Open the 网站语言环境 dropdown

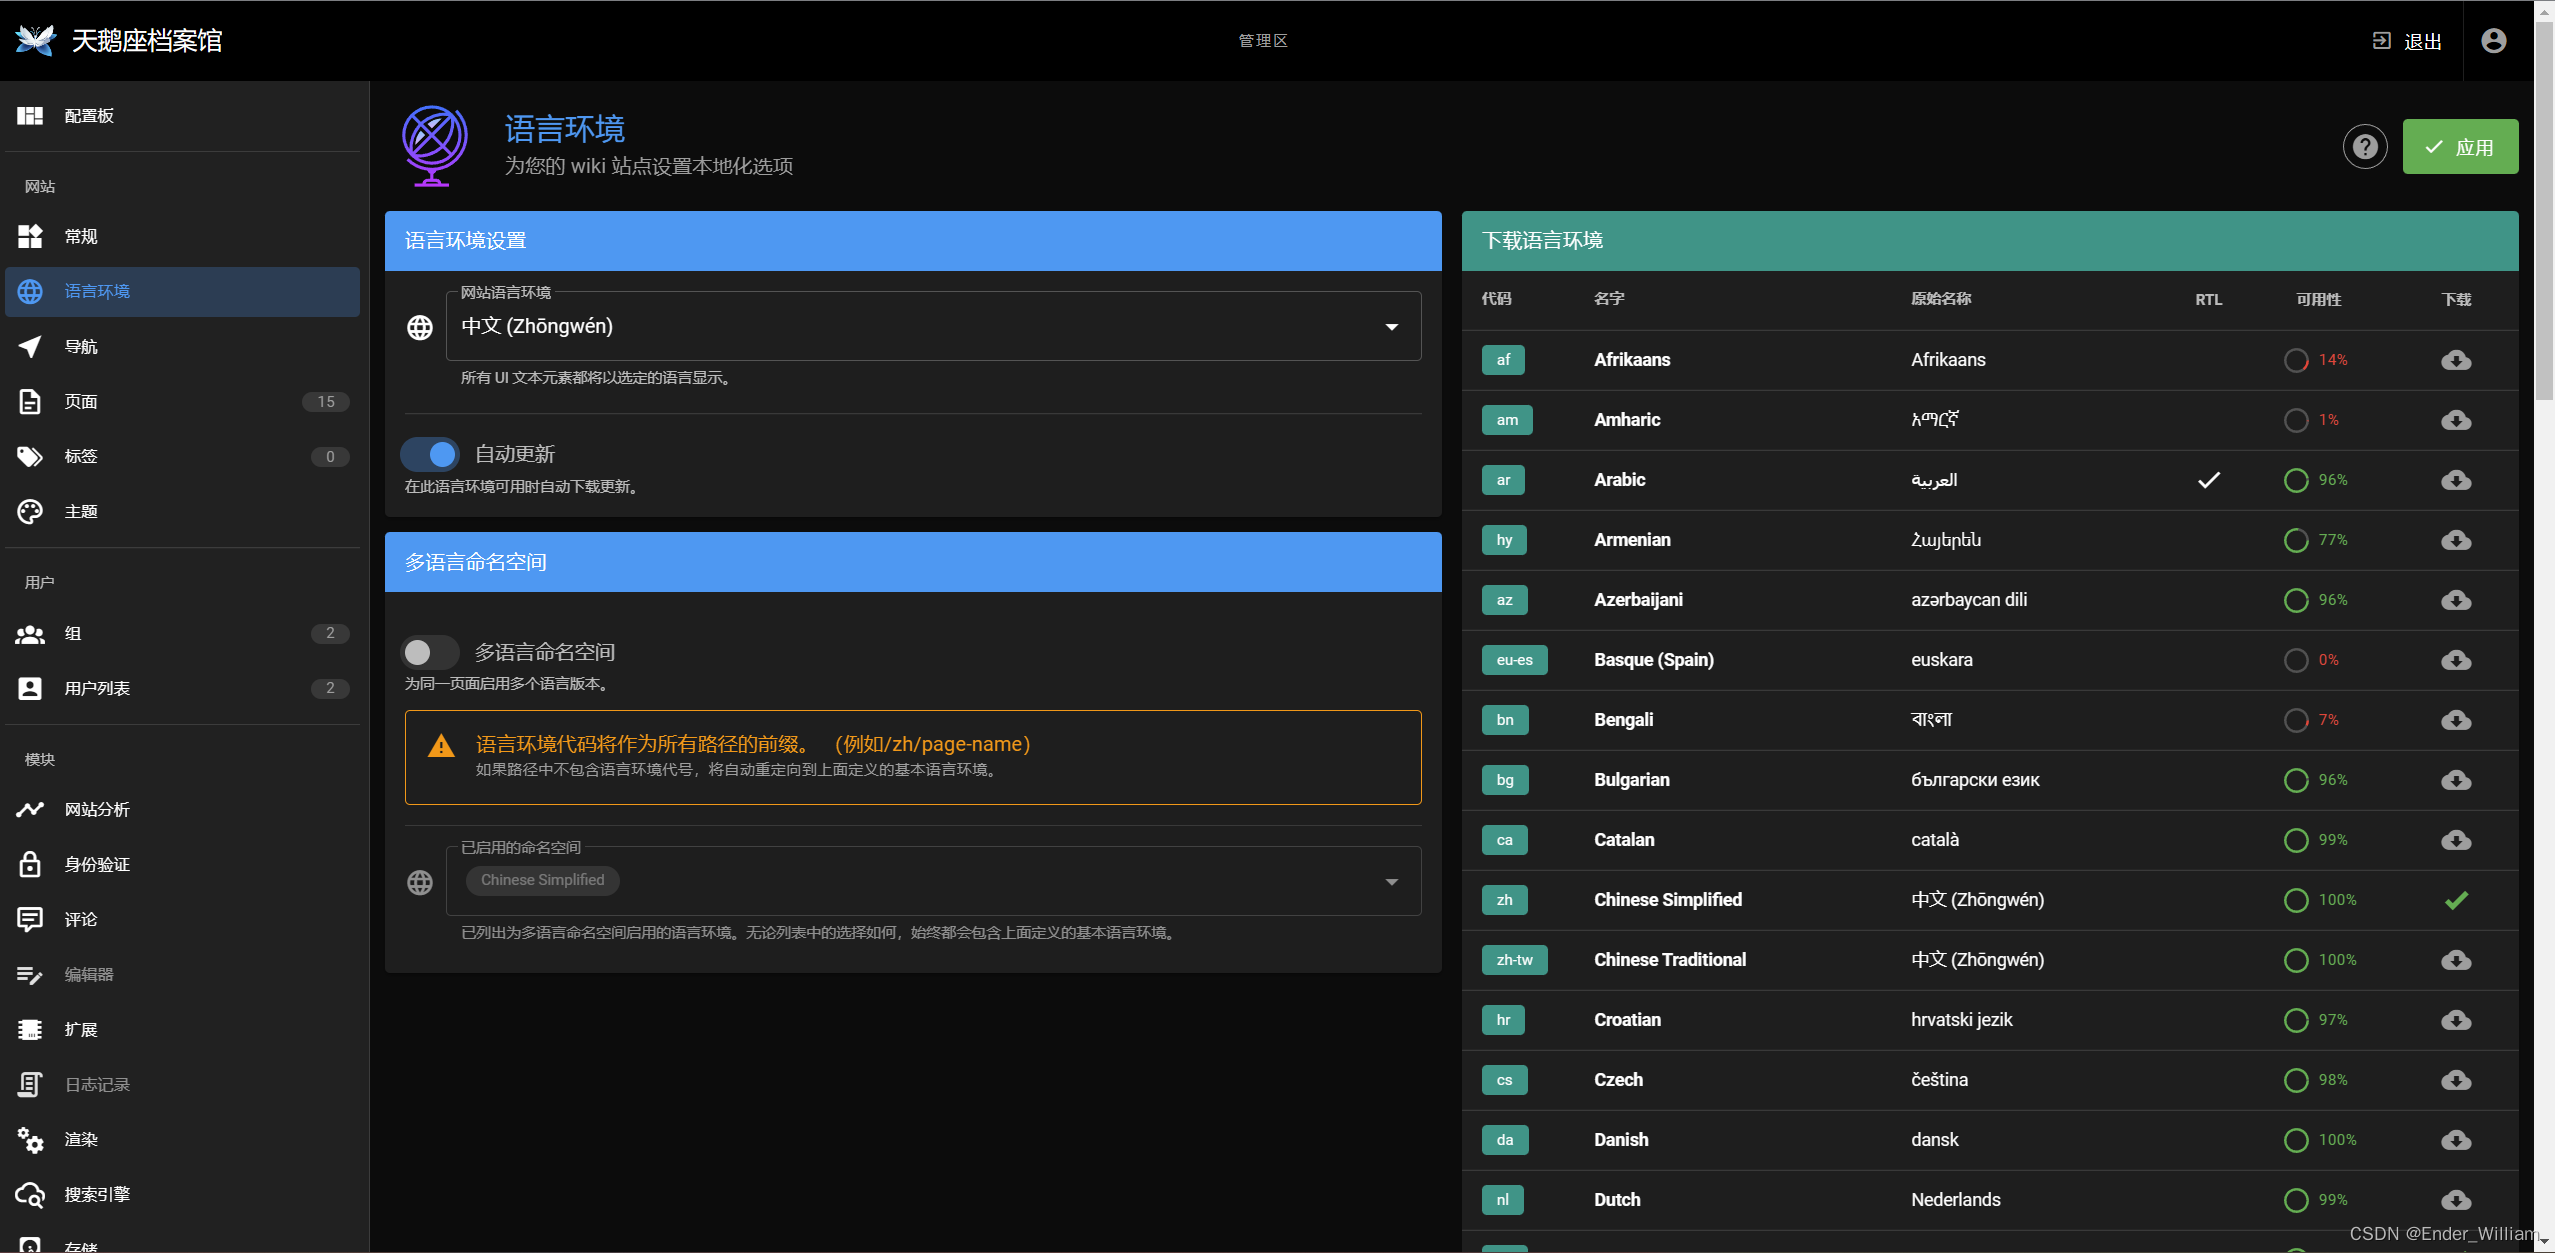[933, 326]
